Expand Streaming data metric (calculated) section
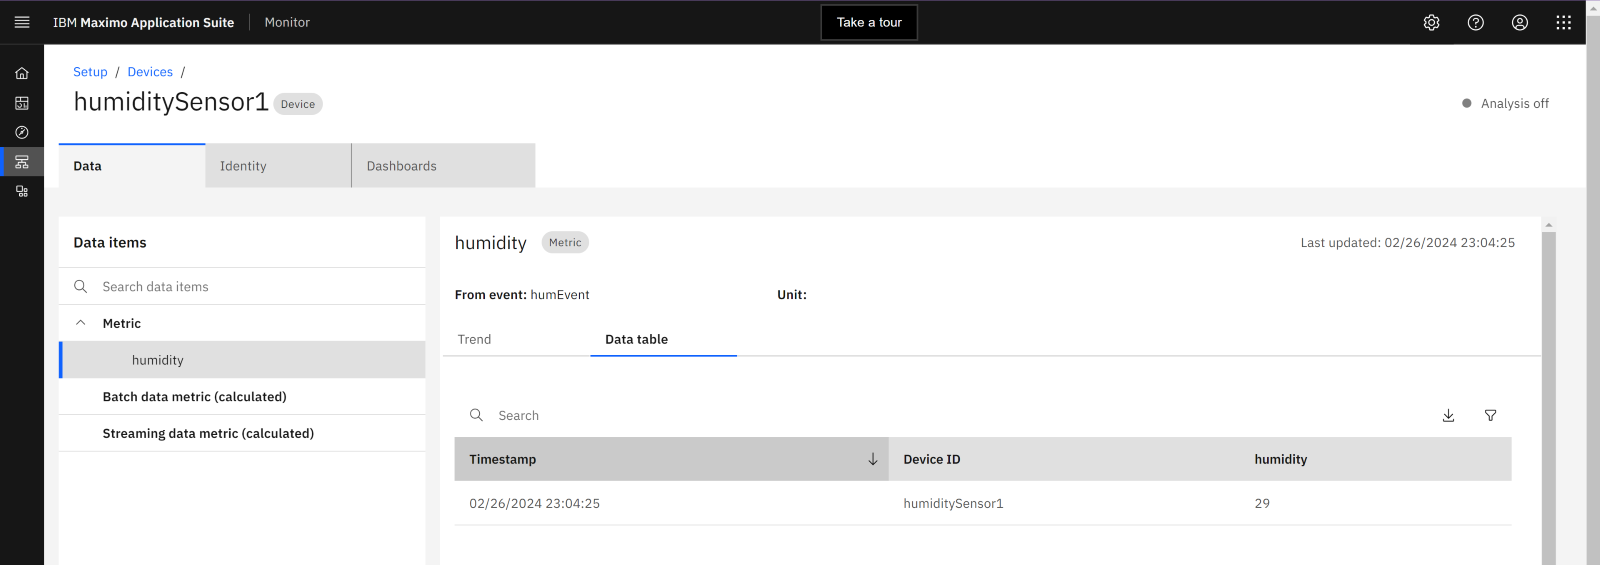The image size is (1600, 565). click(208, 433)
